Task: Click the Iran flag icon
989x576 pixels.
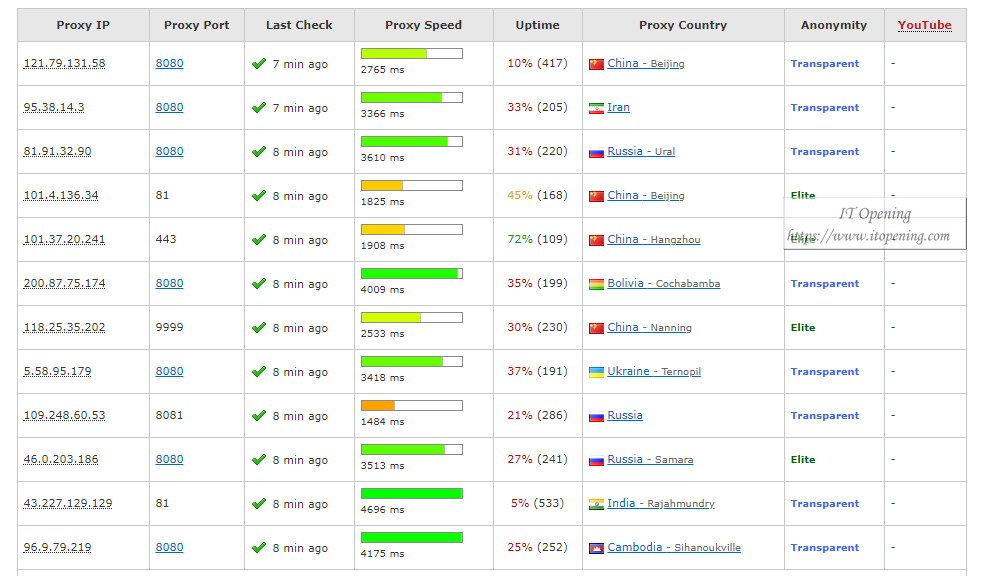Action: coord(596,108)
